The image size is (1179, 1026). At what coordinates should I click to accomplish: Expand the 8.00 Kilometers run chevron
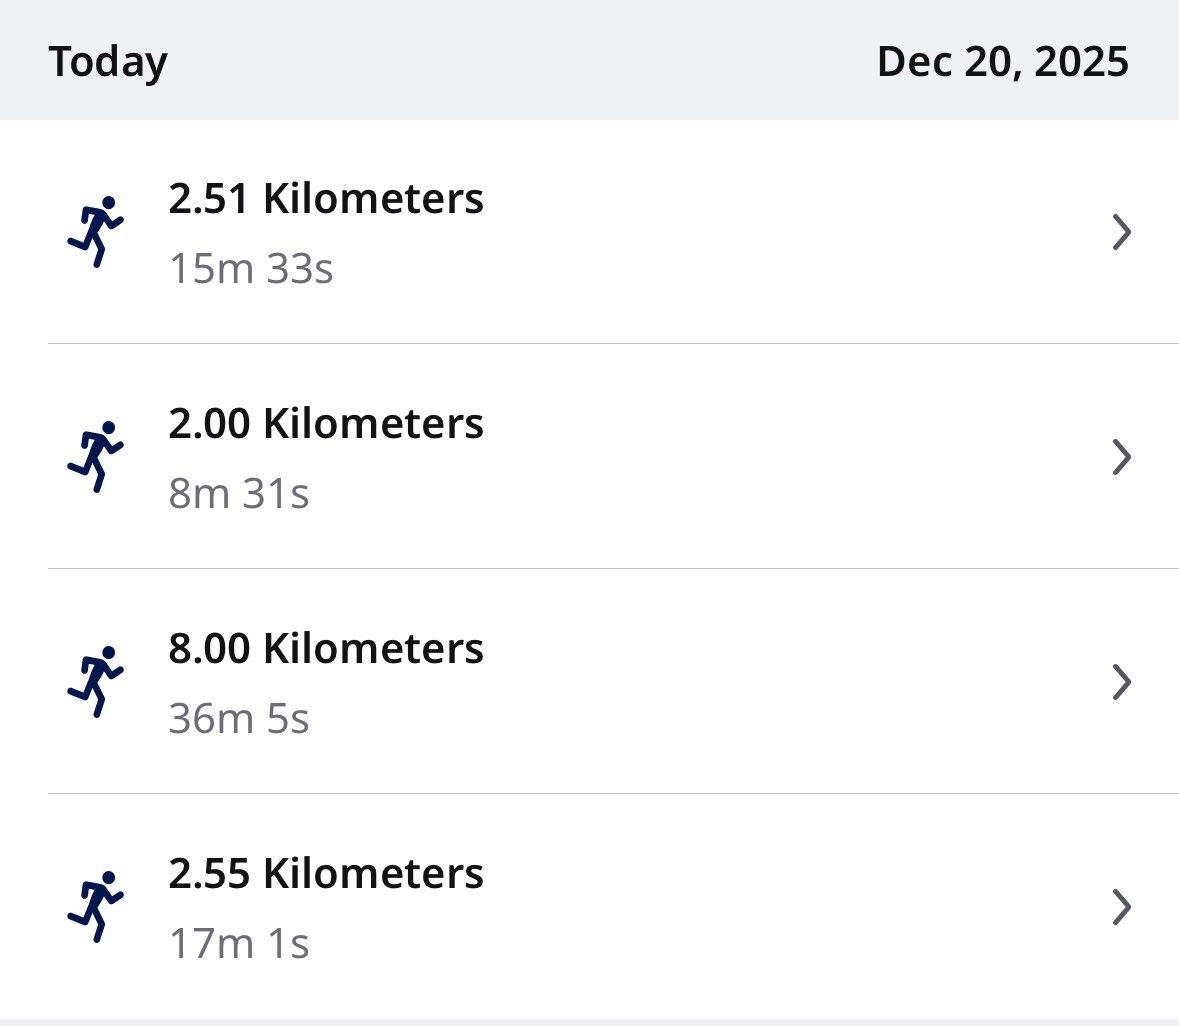[x=1121, y=682]
